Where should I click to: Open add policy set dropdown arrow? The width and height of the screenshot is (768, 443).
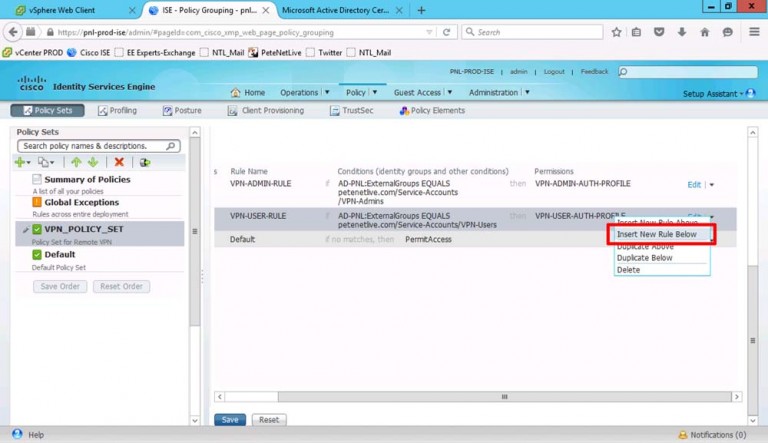(x=28, y=163)
